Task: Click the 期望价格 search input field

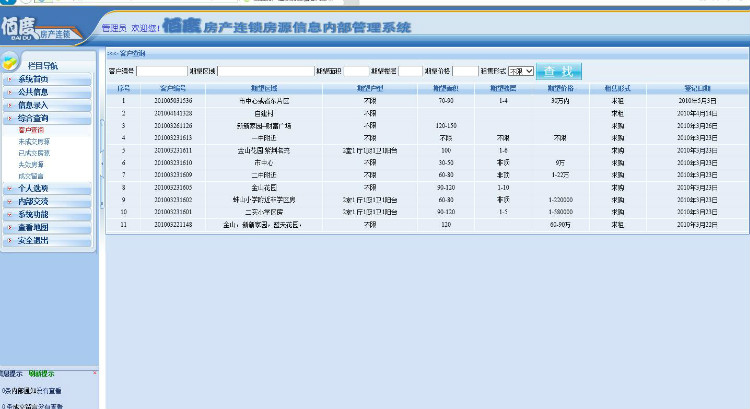Action: (465, 71)
